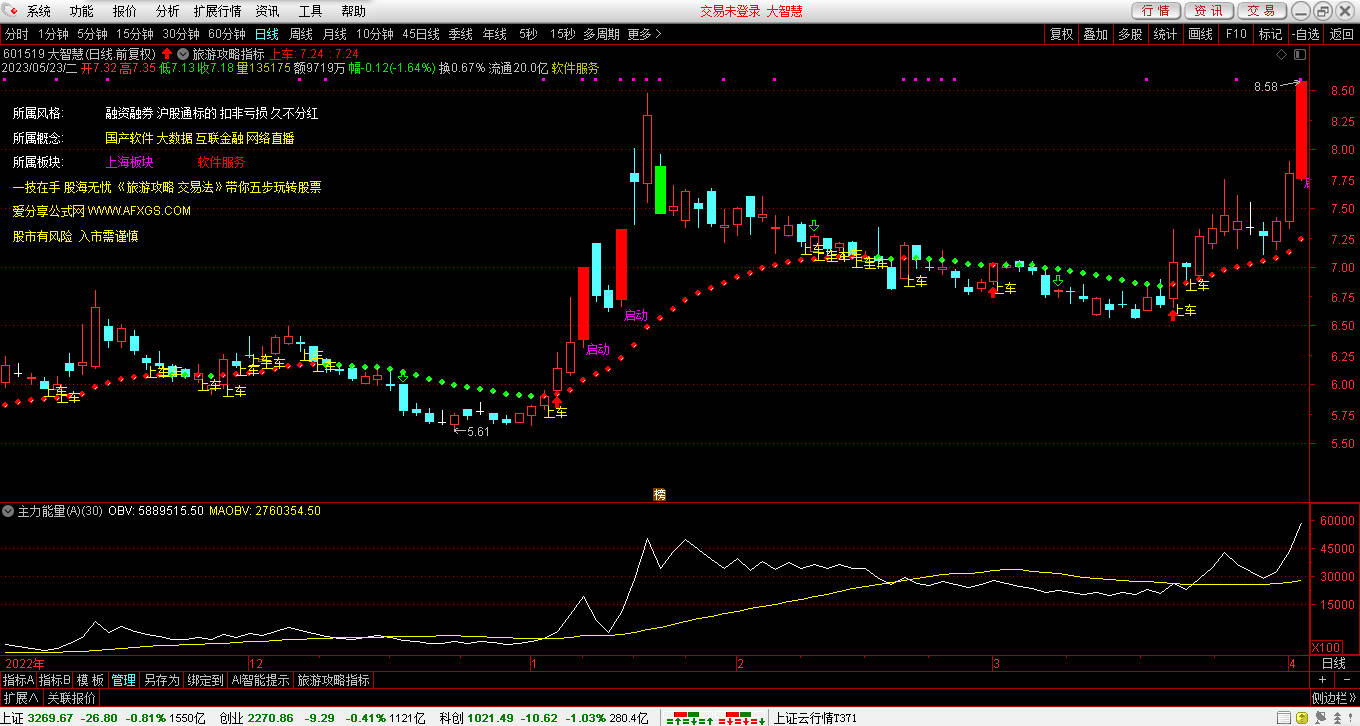Click the minus zoom button at bottom right
This screenshot has width=1360, height=726.
pos(1344,680)
